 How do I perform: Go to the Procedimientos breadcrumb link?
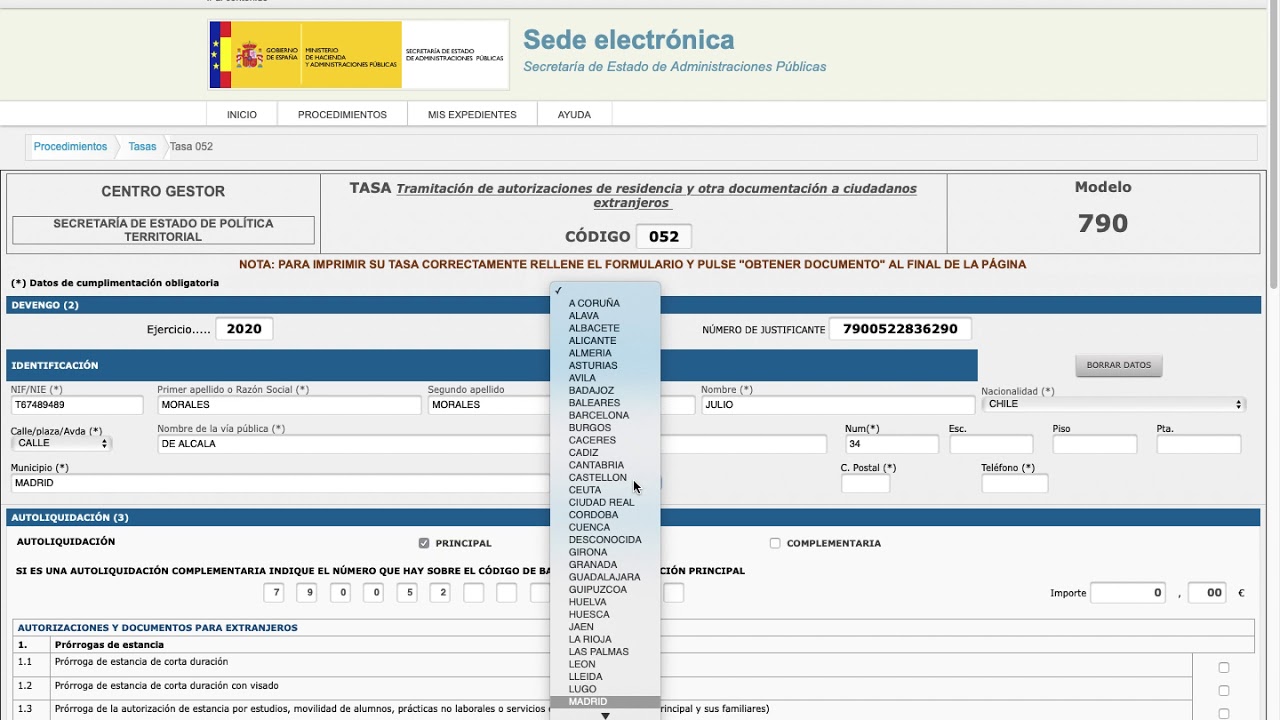click(x=70, y=147)
